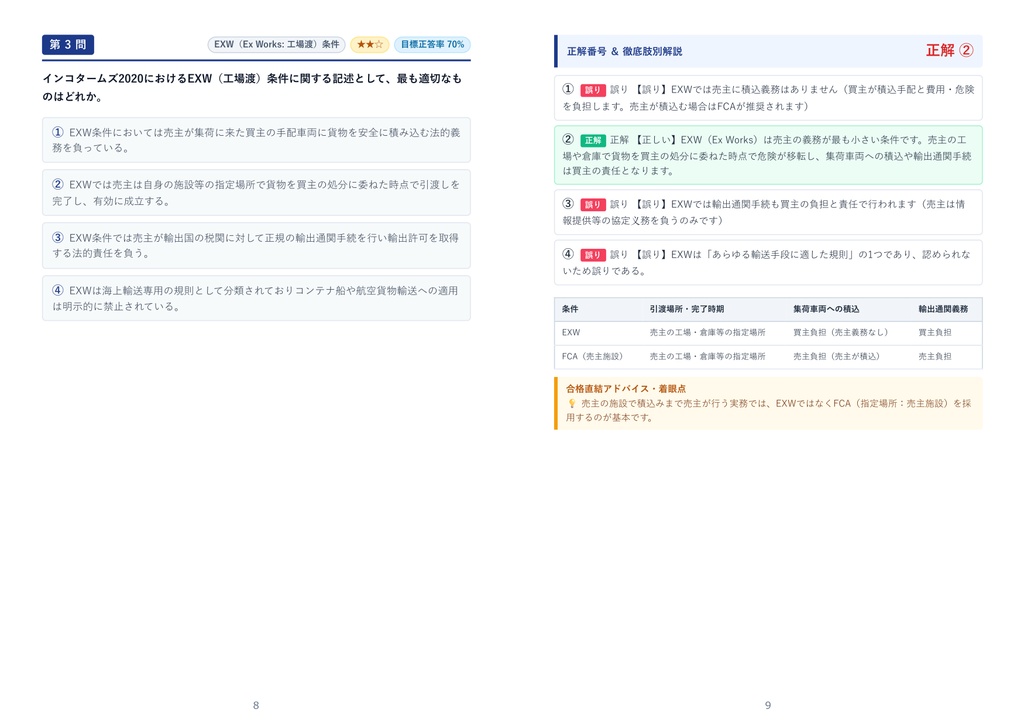Click the green 正解 badge in explanation ②

(592, 140)
